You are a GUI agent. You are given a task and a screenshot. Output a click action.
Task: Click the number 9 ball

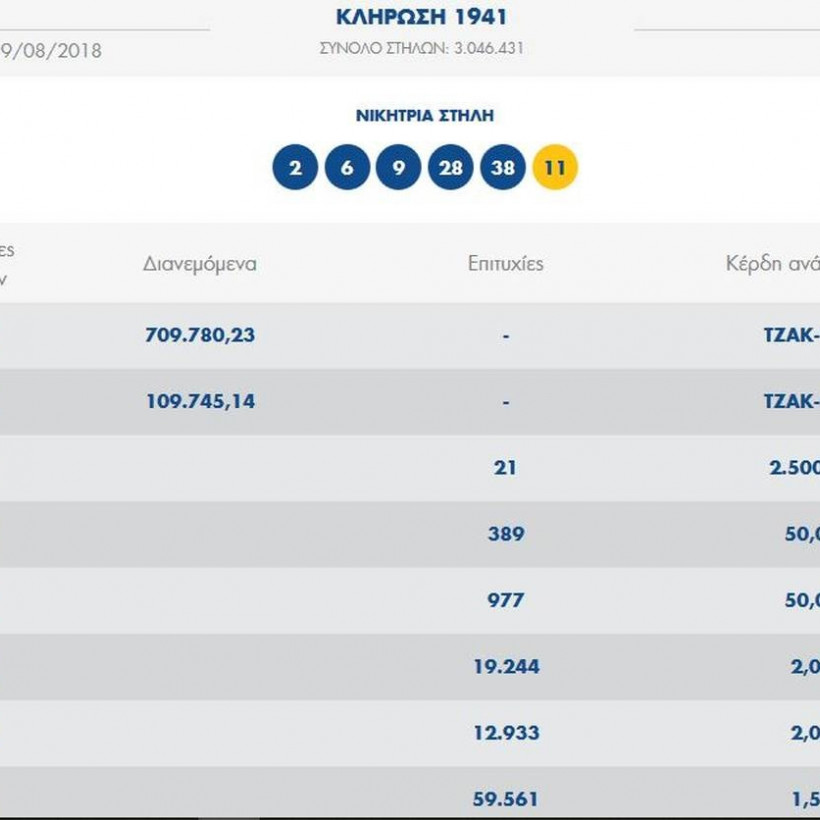[x=399, y=168]
